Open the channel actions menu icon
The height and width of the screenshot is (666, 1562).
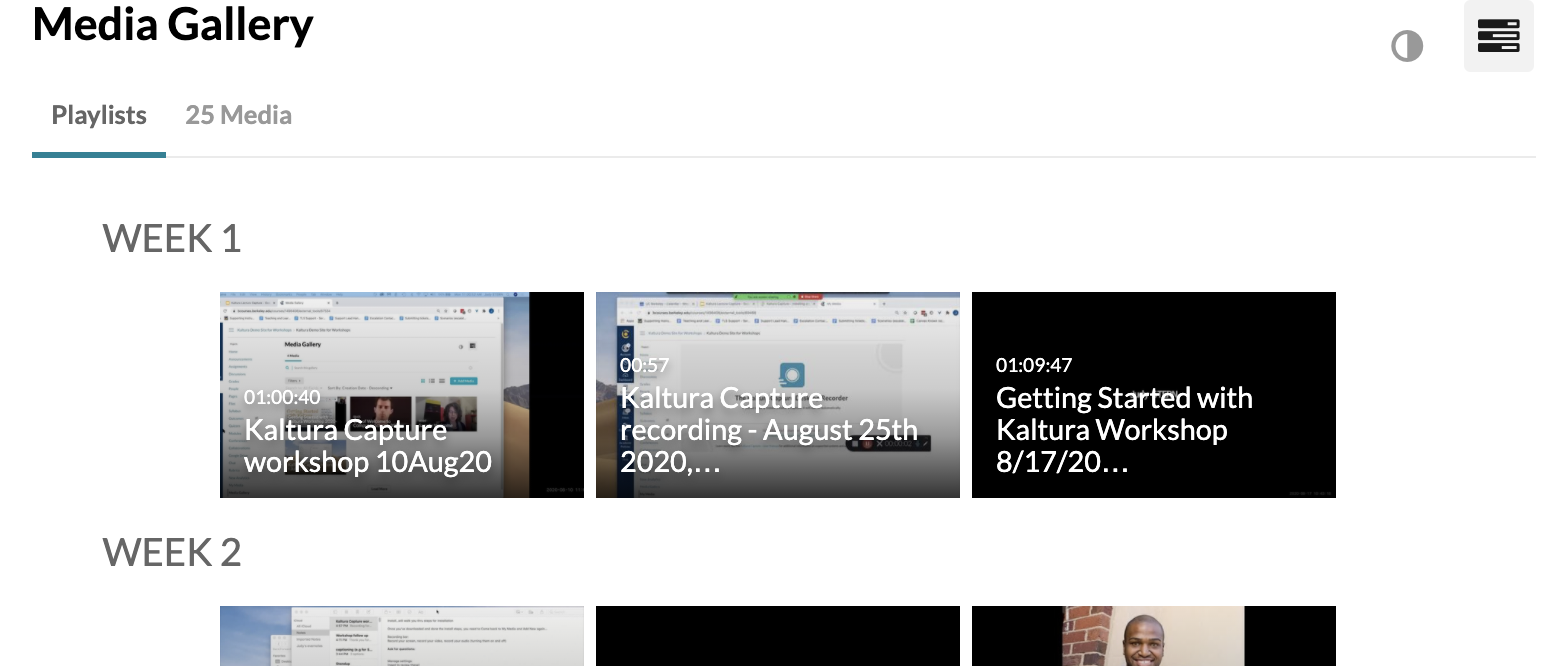point(1498,37)
